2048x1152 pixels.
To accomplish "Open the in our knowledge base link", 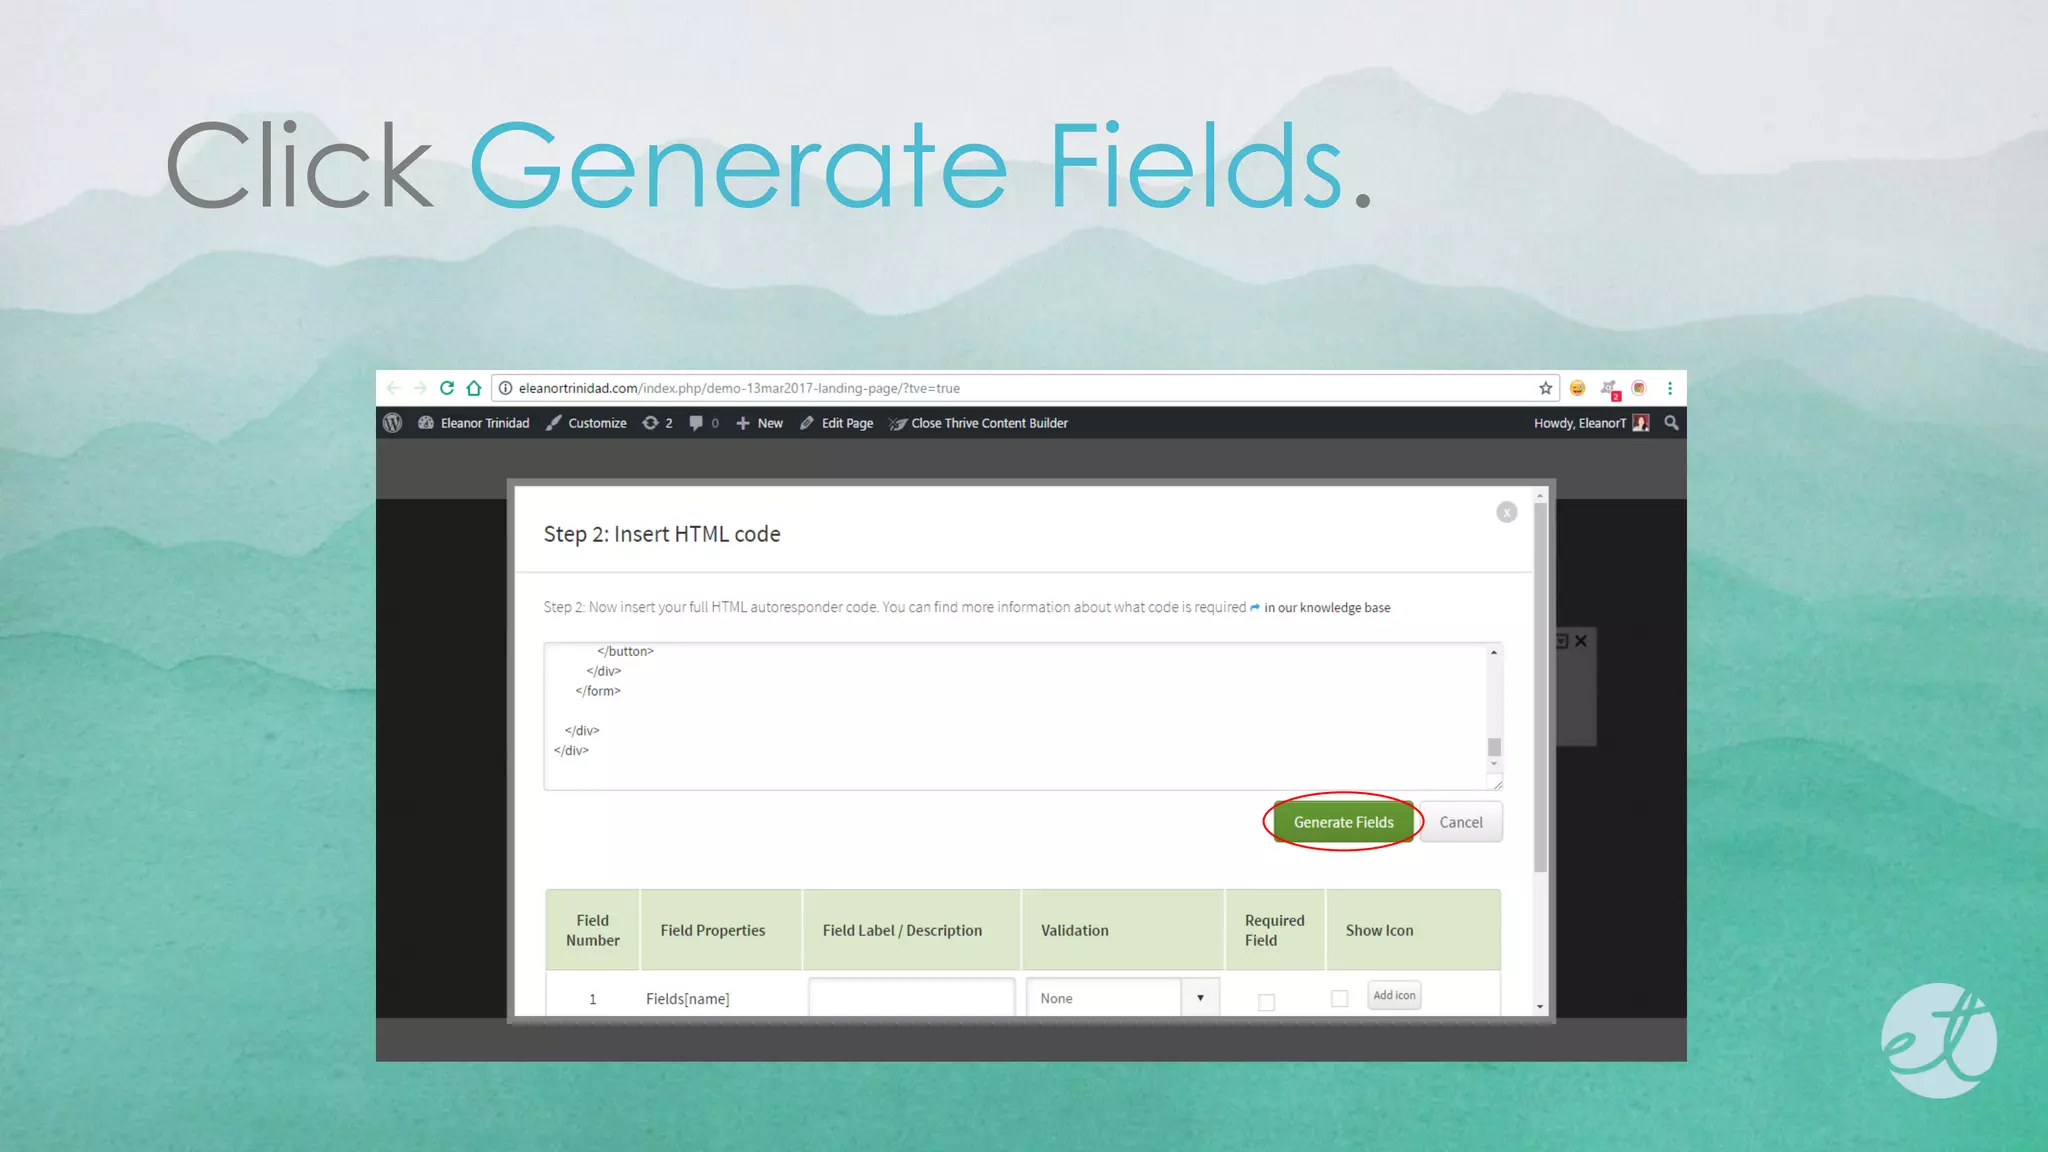I will click(1326, 608).
